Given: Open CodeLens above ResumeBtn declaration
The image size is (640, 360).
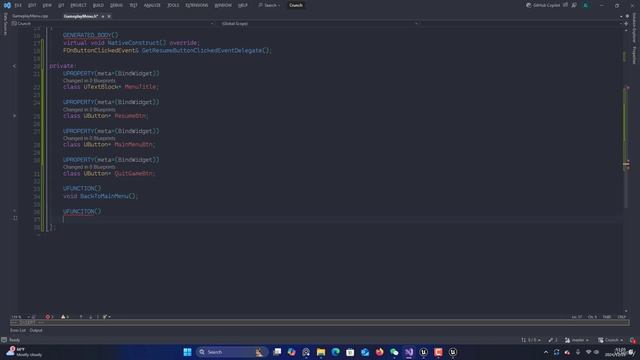Looking at the screenshot, I should tap(89, 110).
